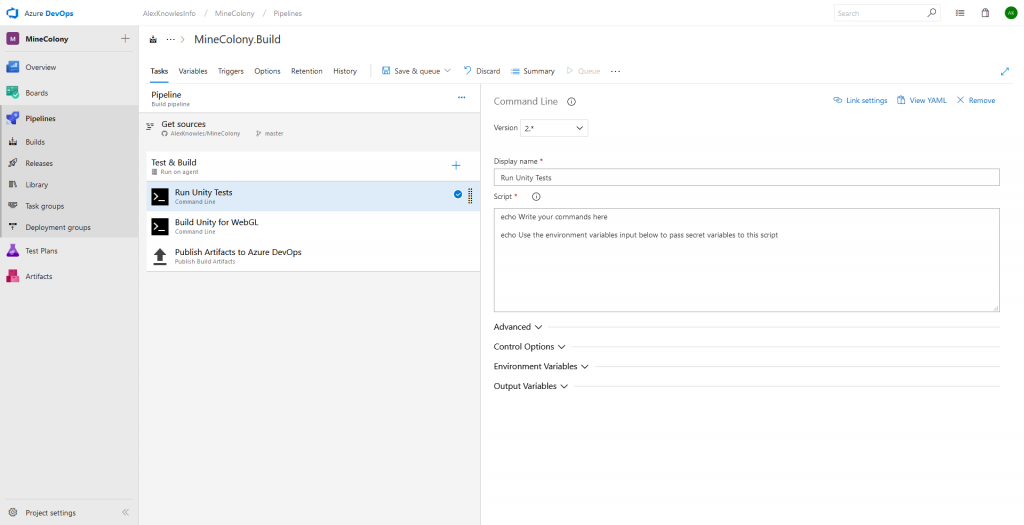Screen dimensions: 1024x525
Task: Expand the Control Options section
Action: [529, 347]
